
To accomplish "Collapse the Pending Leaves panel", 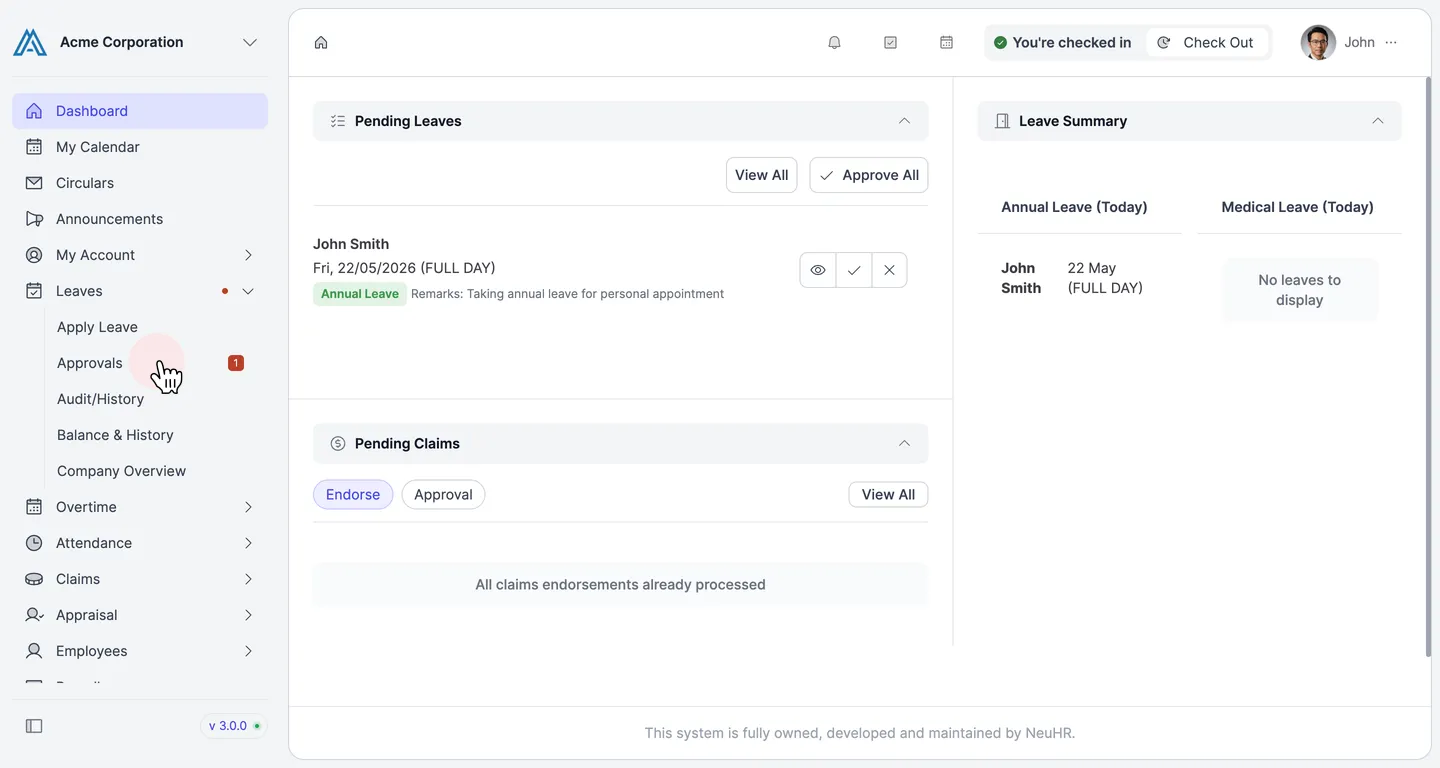I will point(904,121).
